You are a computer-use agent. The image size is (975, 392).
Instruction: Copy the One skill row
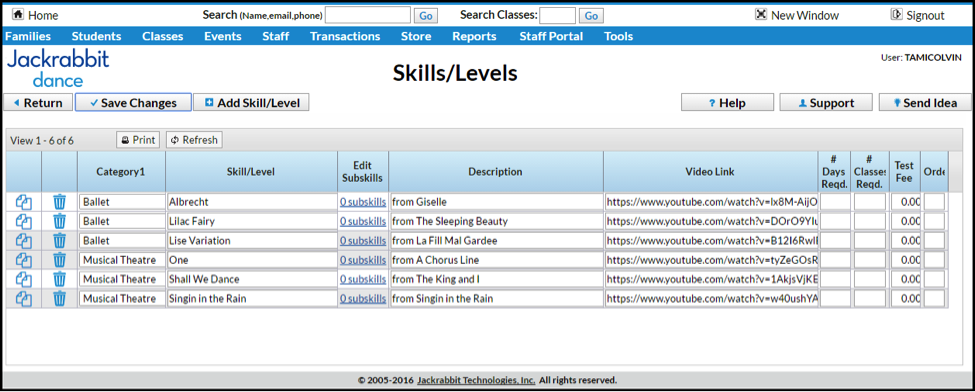pos(24,260)
